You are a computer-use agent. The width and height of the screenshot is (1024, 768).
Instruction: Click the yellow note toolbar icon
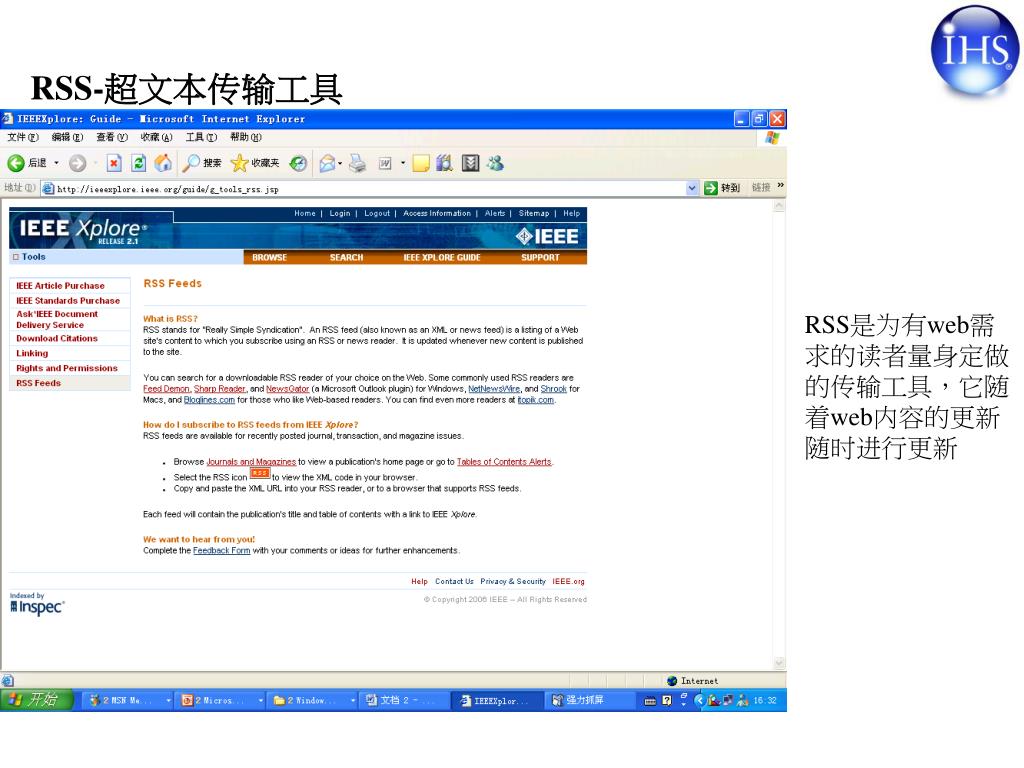[x=421, y=163]
